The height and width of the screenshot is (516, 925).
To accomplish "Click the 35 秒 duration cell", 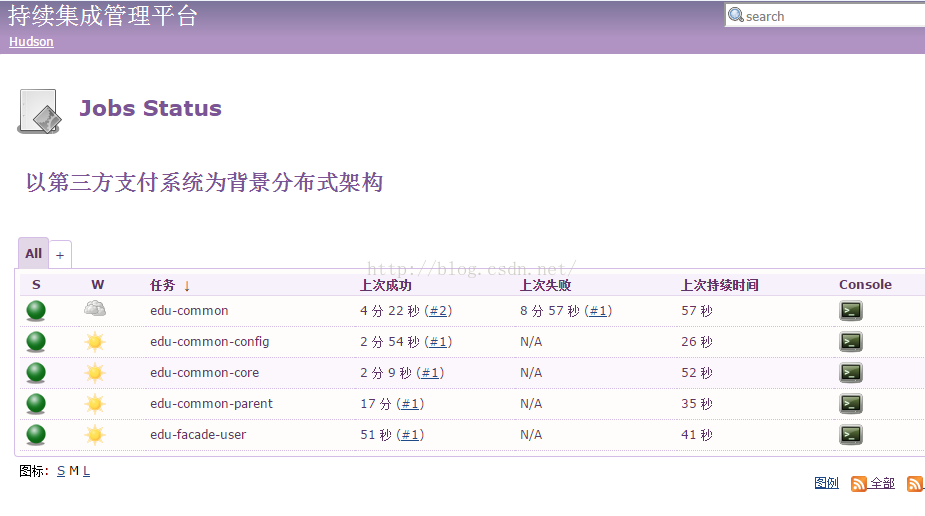I will click(x=697, y=404).
